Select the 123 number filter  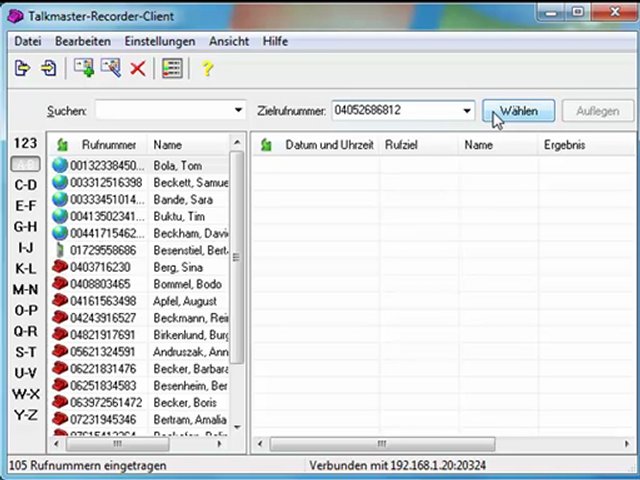pyautogui.click(x=25, y=143)
